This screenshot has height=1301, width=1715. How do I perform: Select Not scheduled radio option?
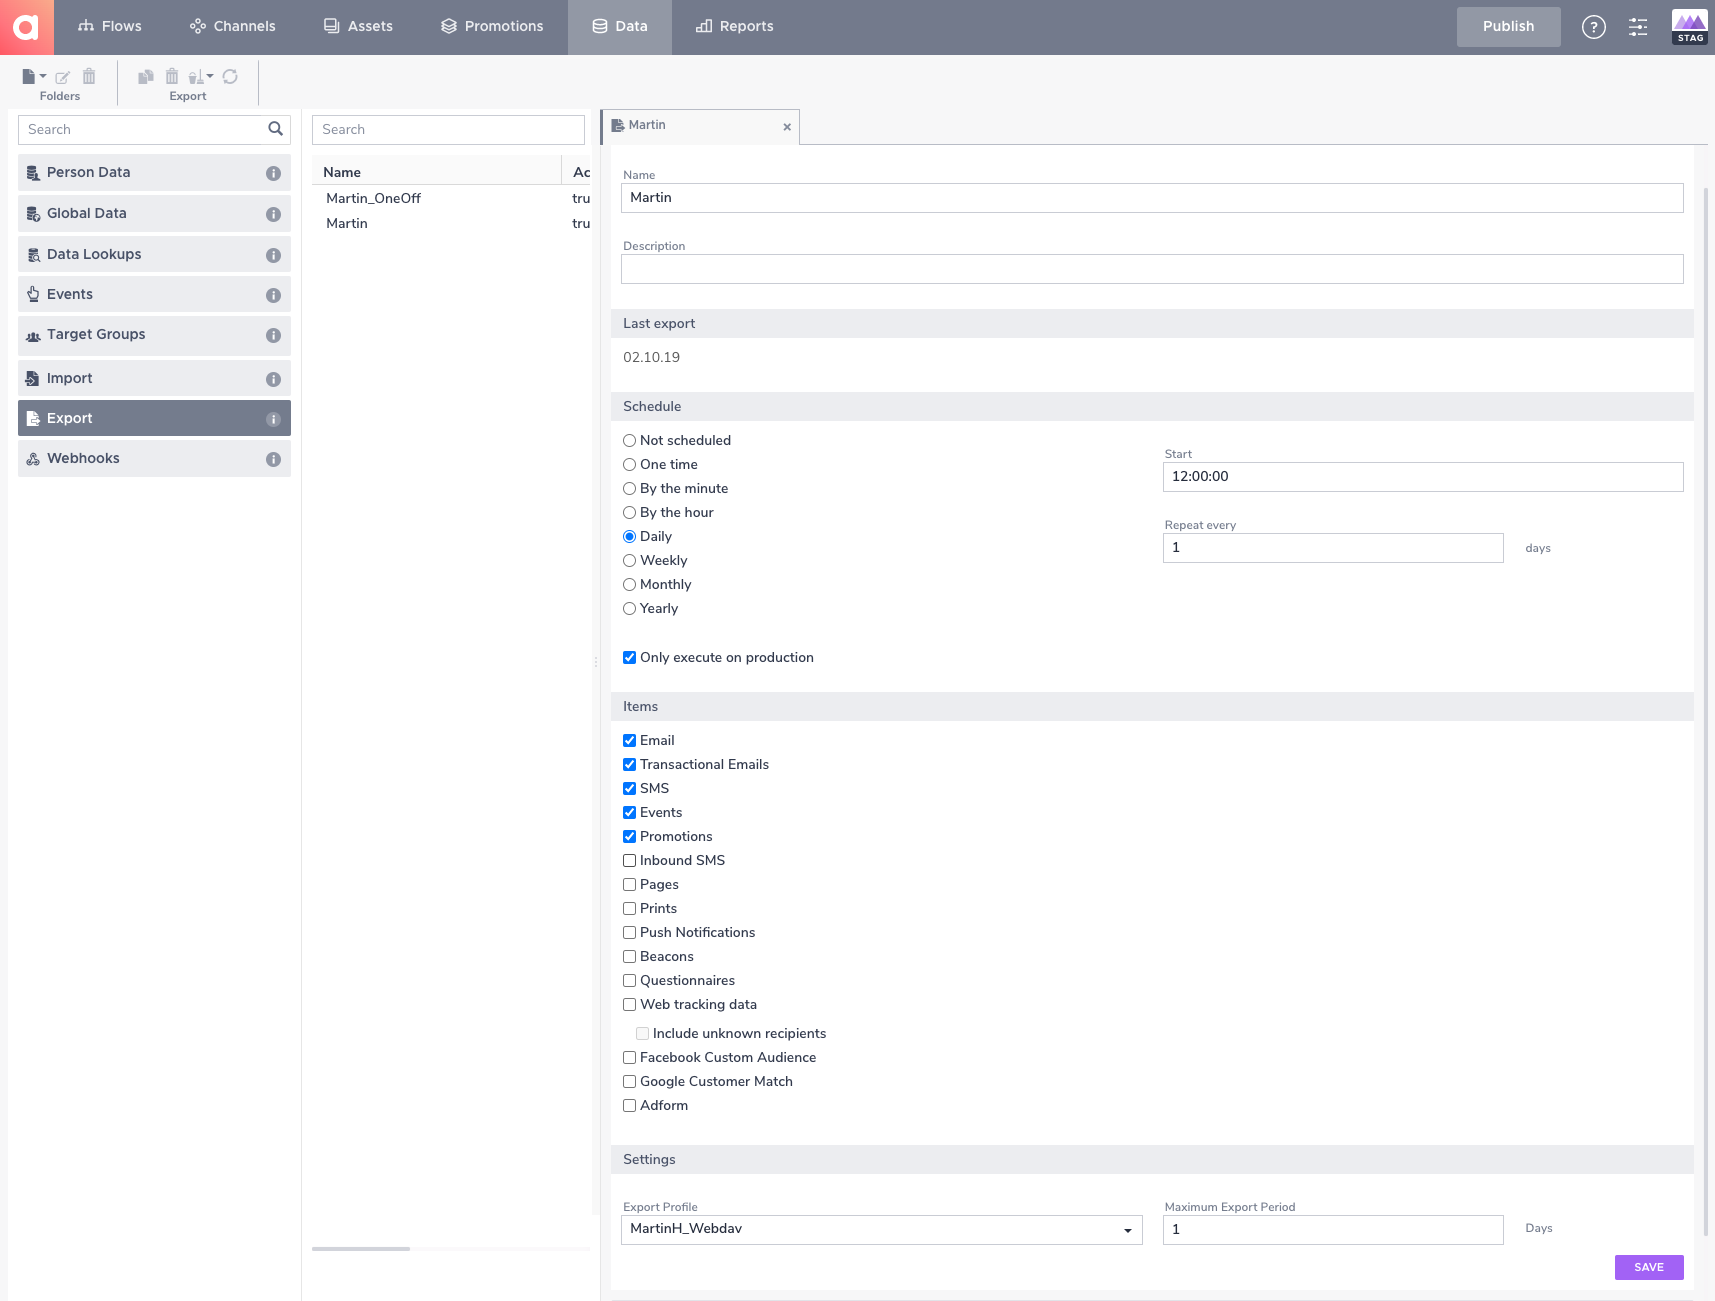[630, 441]
